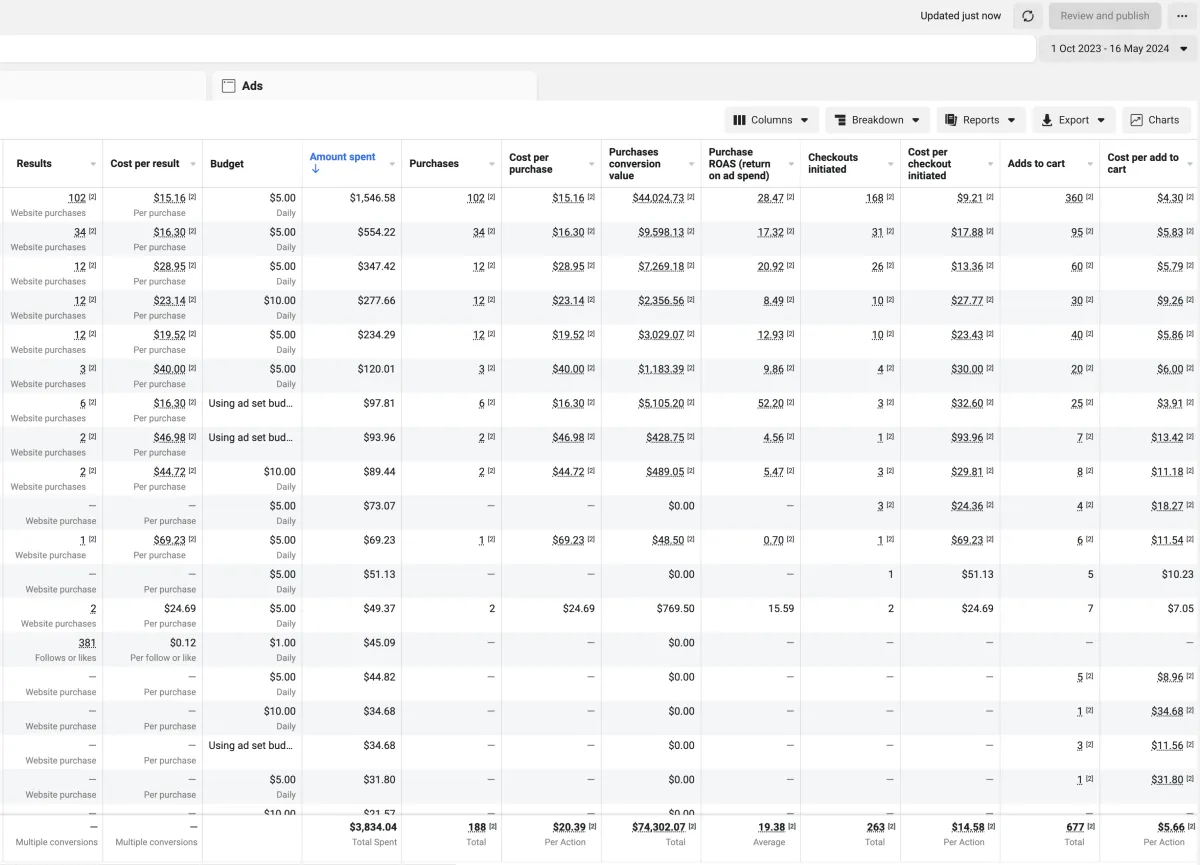Click the 677 total adds to cart summary
Viewport: 1200px width, 865px height.
point(1075,827)
